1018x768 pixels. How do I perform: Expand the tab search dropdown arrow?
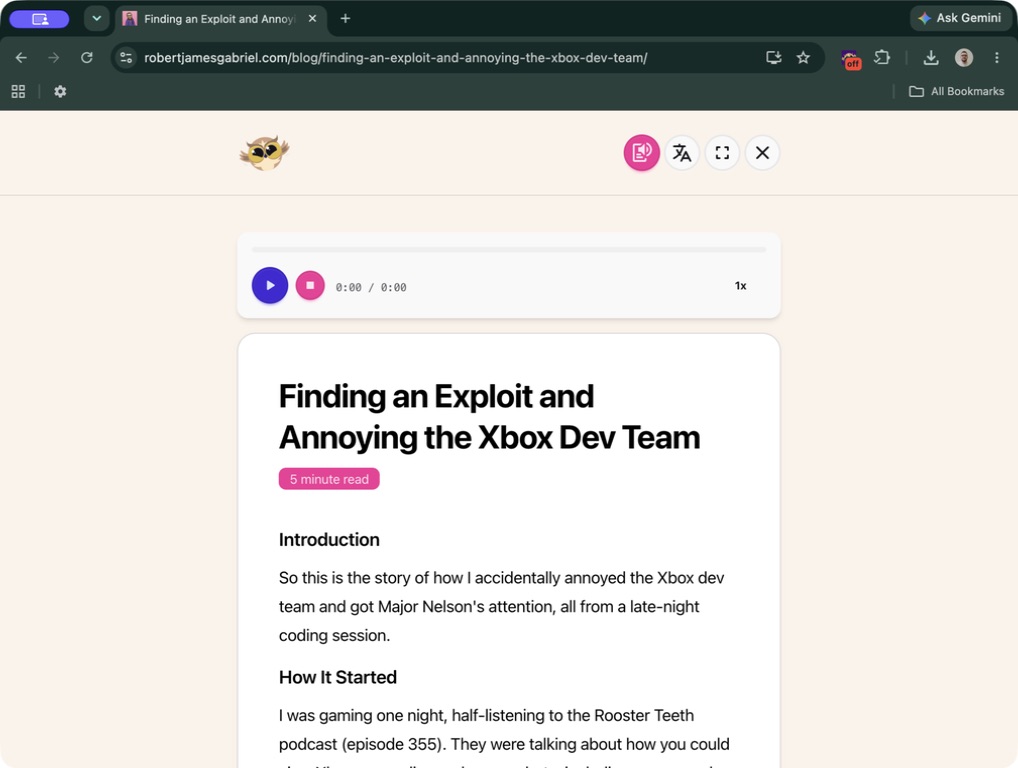96,19
